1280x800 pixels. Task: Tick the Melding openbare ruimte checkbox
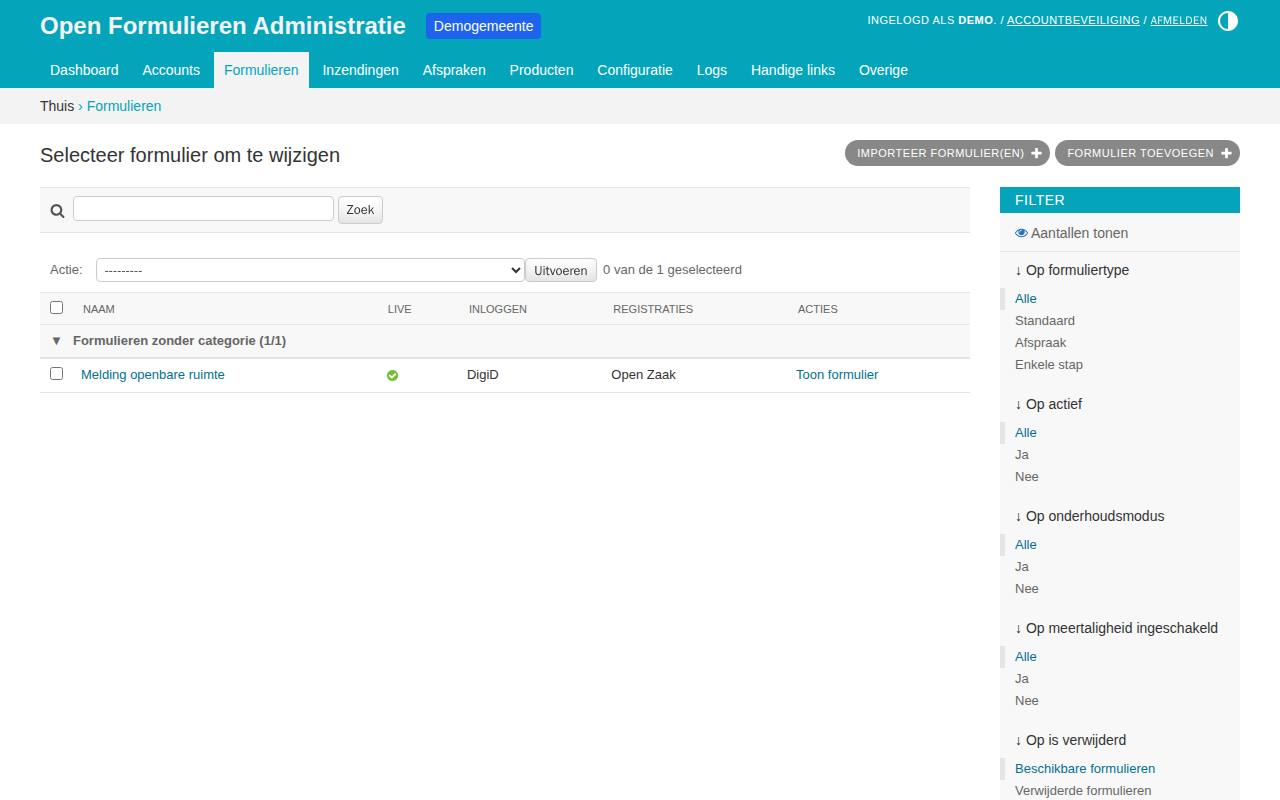57,374
